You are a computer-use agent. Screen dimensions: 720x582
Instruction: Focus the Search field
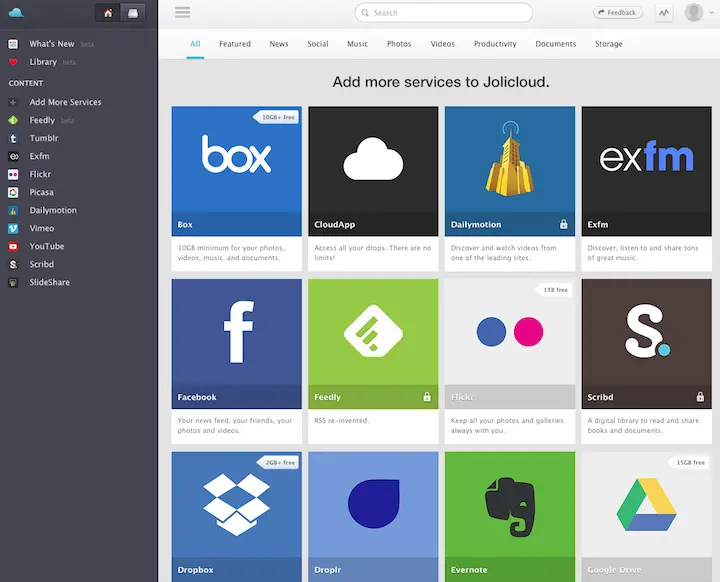tap(444, 13)
